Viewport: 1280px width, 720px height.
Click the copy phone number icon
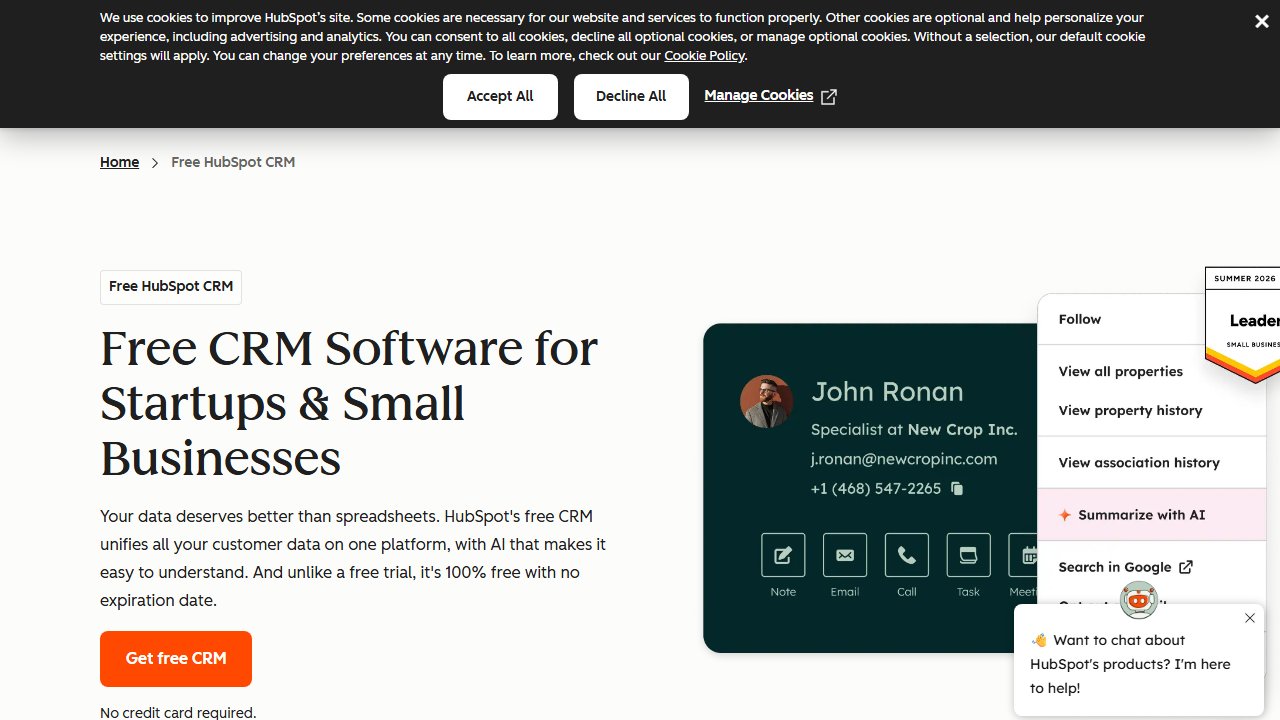[957, 489]
